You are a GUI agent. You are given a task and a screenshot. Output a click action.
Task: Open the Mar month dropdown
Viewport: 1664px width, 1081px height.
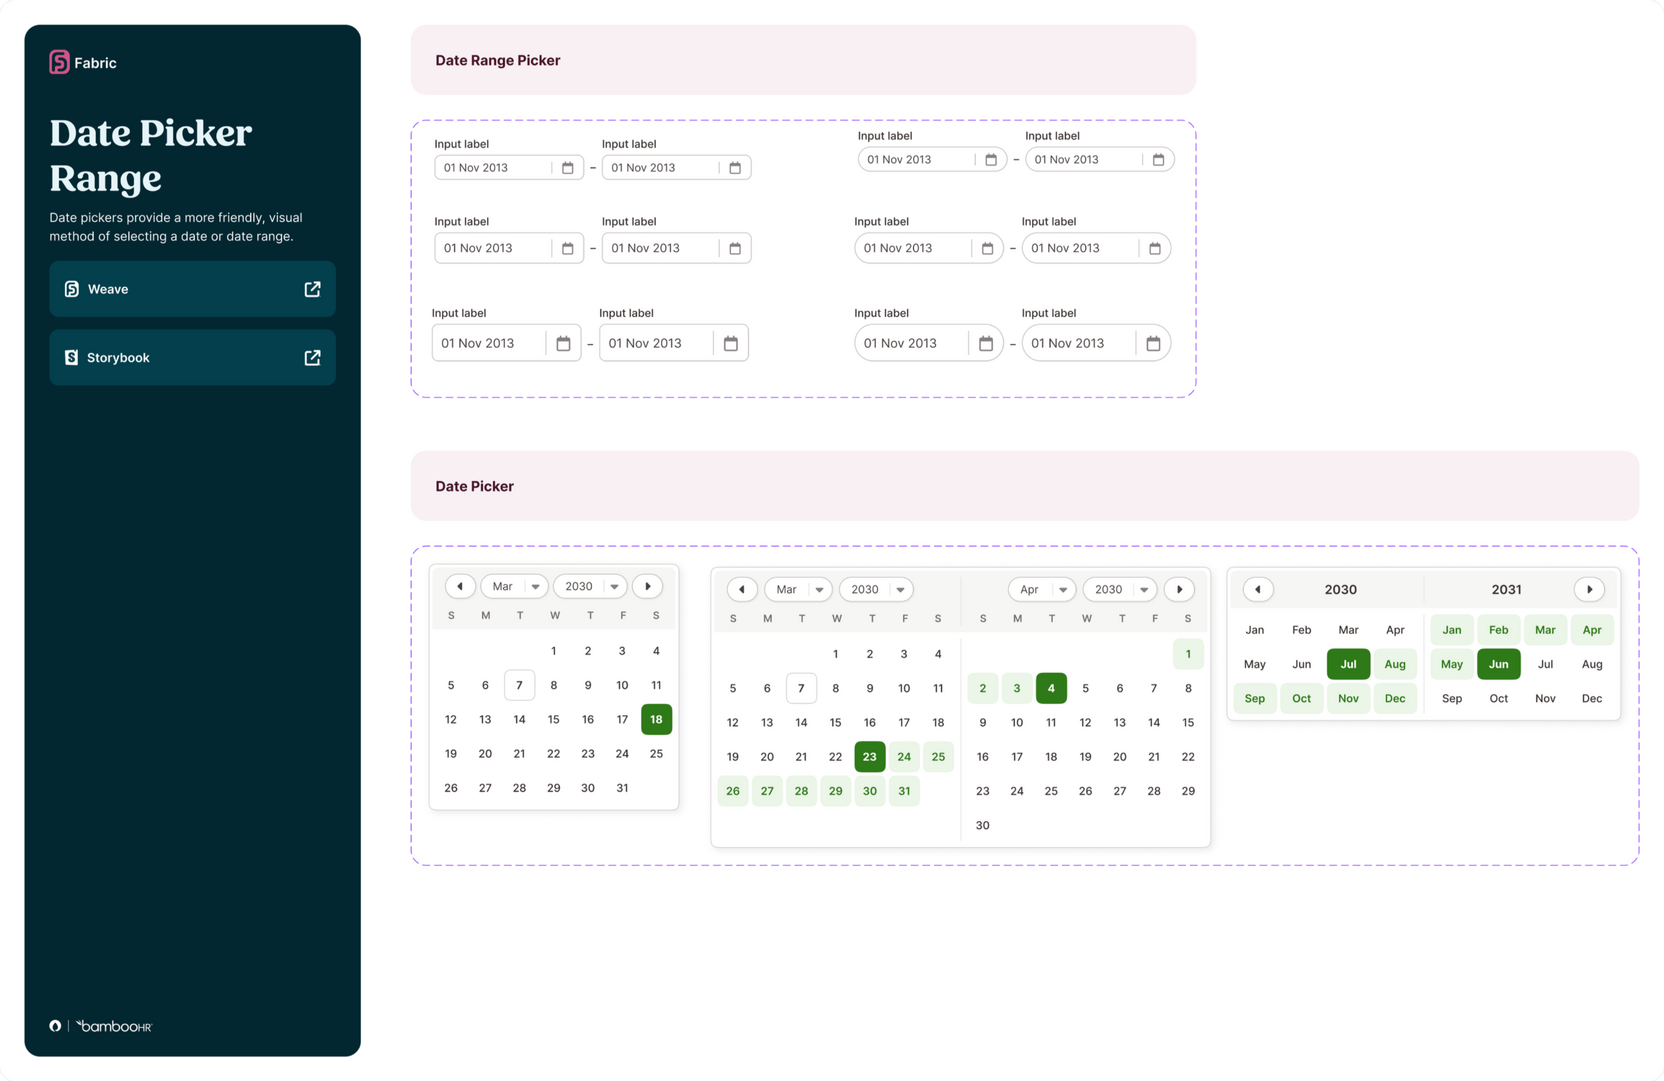pyautogui.click(x=514, y=586)
